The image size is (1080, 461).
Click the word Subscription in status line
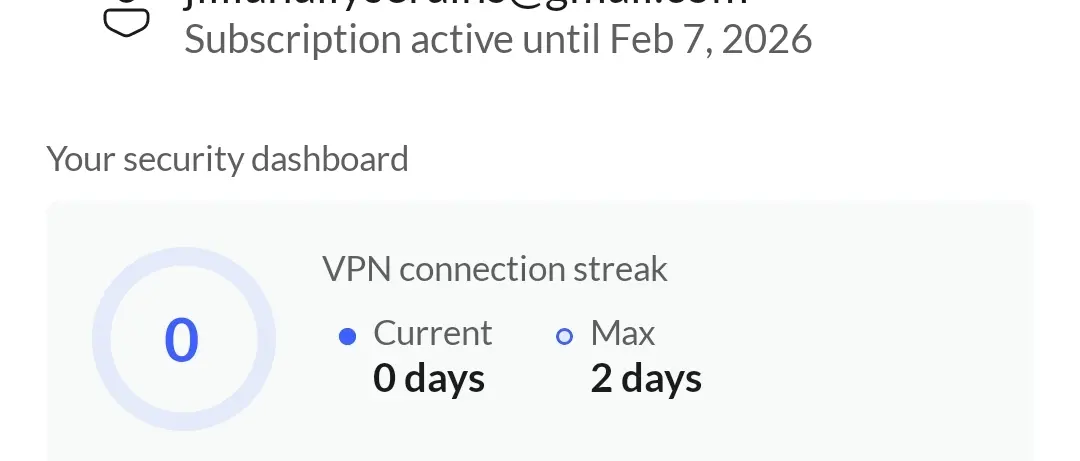(x=293, y=39)
